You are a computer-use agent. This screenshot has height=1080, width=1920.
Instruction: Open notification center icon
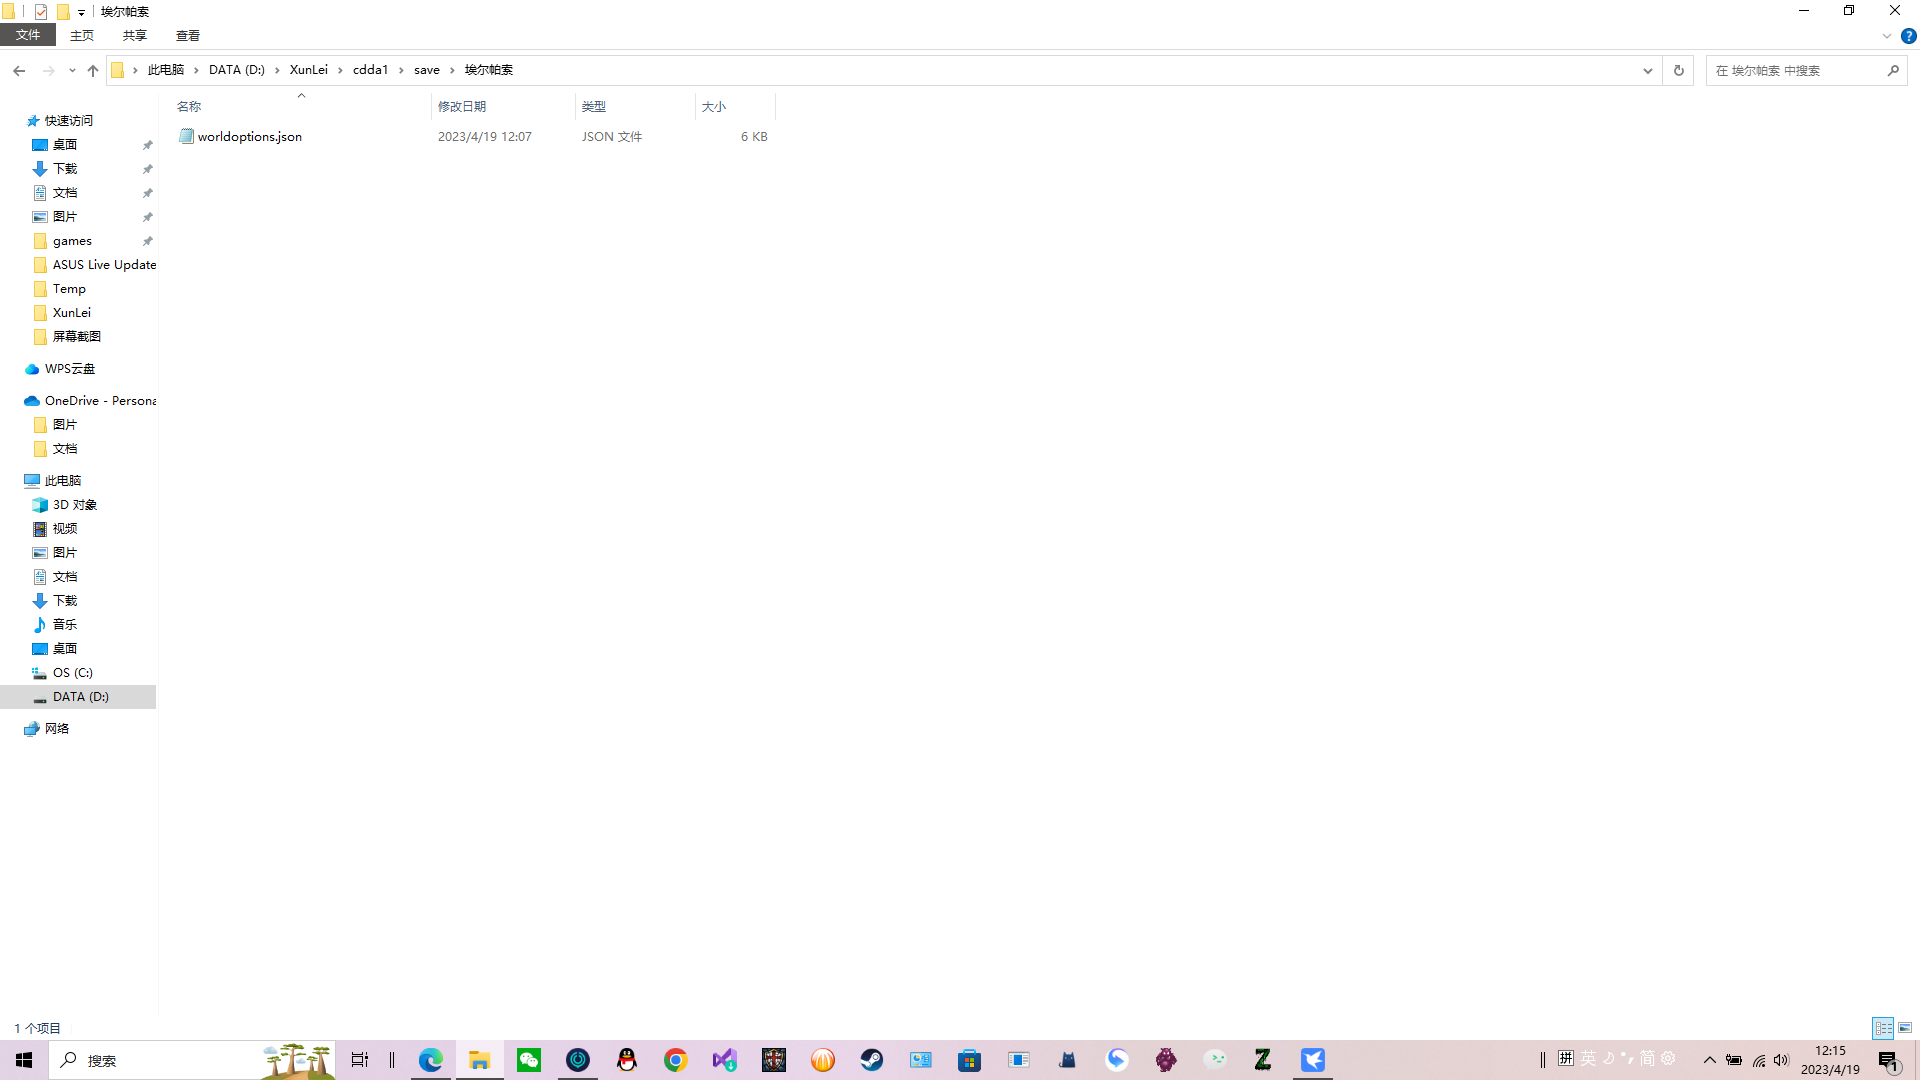1888,1061
